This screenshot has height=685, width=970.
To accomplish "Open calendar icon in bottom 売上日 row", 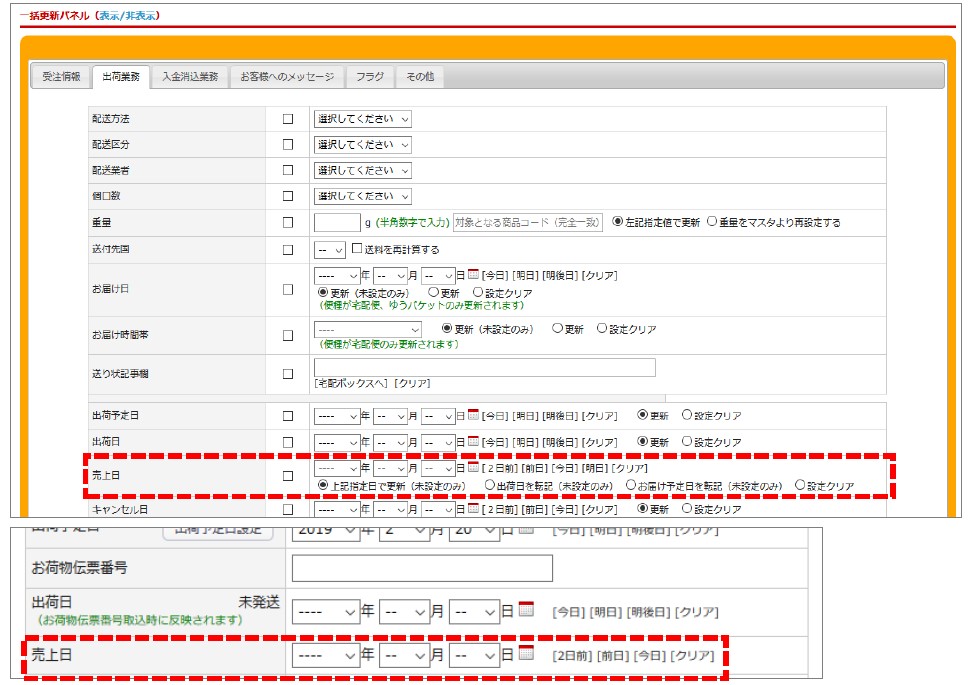I will (526, 655).
